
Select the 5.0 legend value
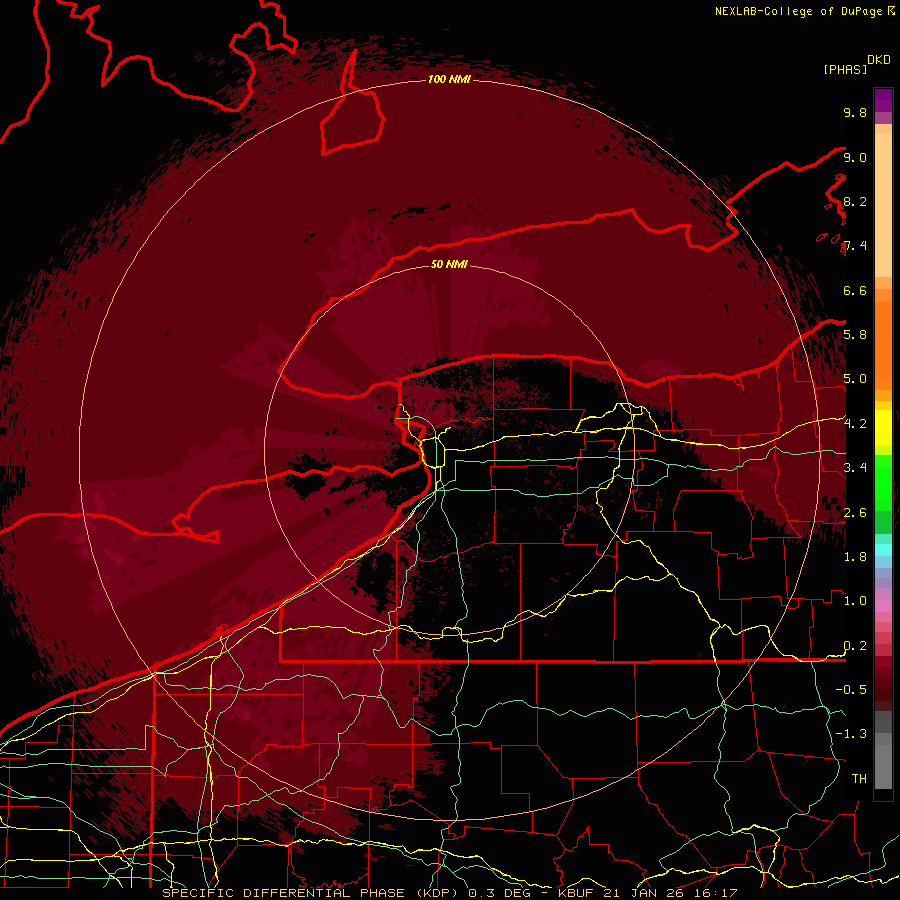click(x=855, y=379)
